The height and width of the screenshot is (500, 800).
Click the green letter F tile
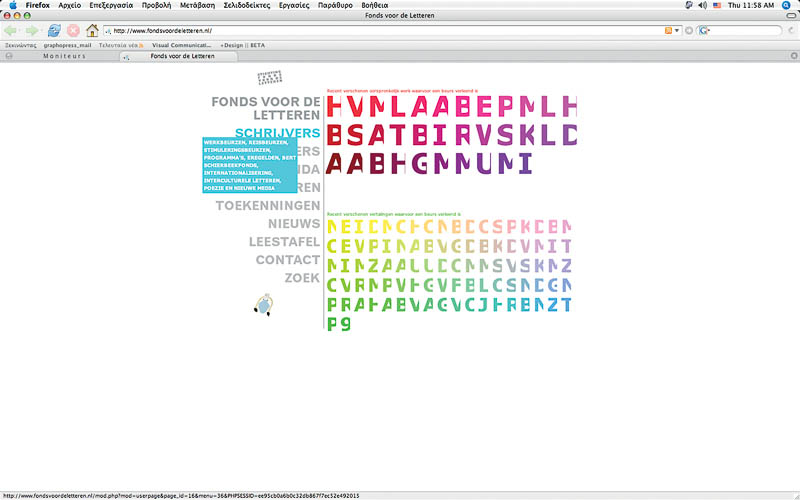point(456,285)
